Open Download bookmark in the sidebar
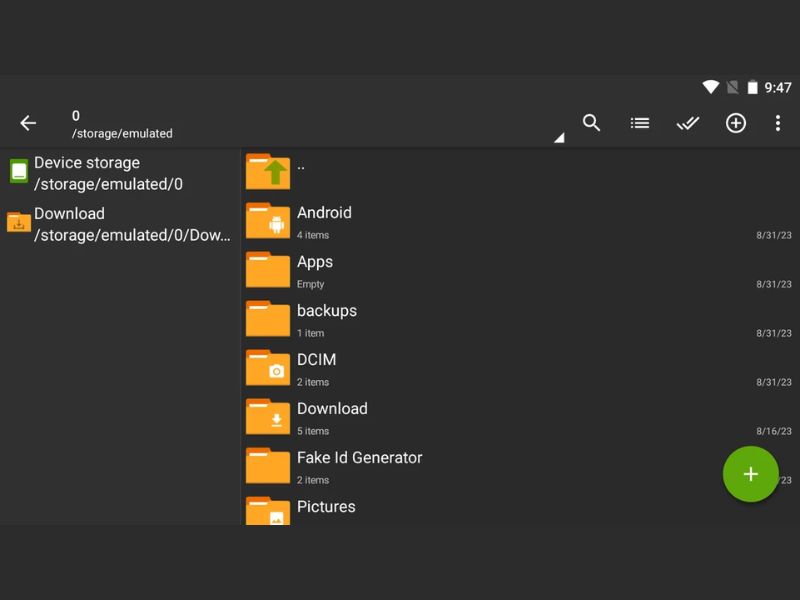Screen dimensions: 800x600 120,224
